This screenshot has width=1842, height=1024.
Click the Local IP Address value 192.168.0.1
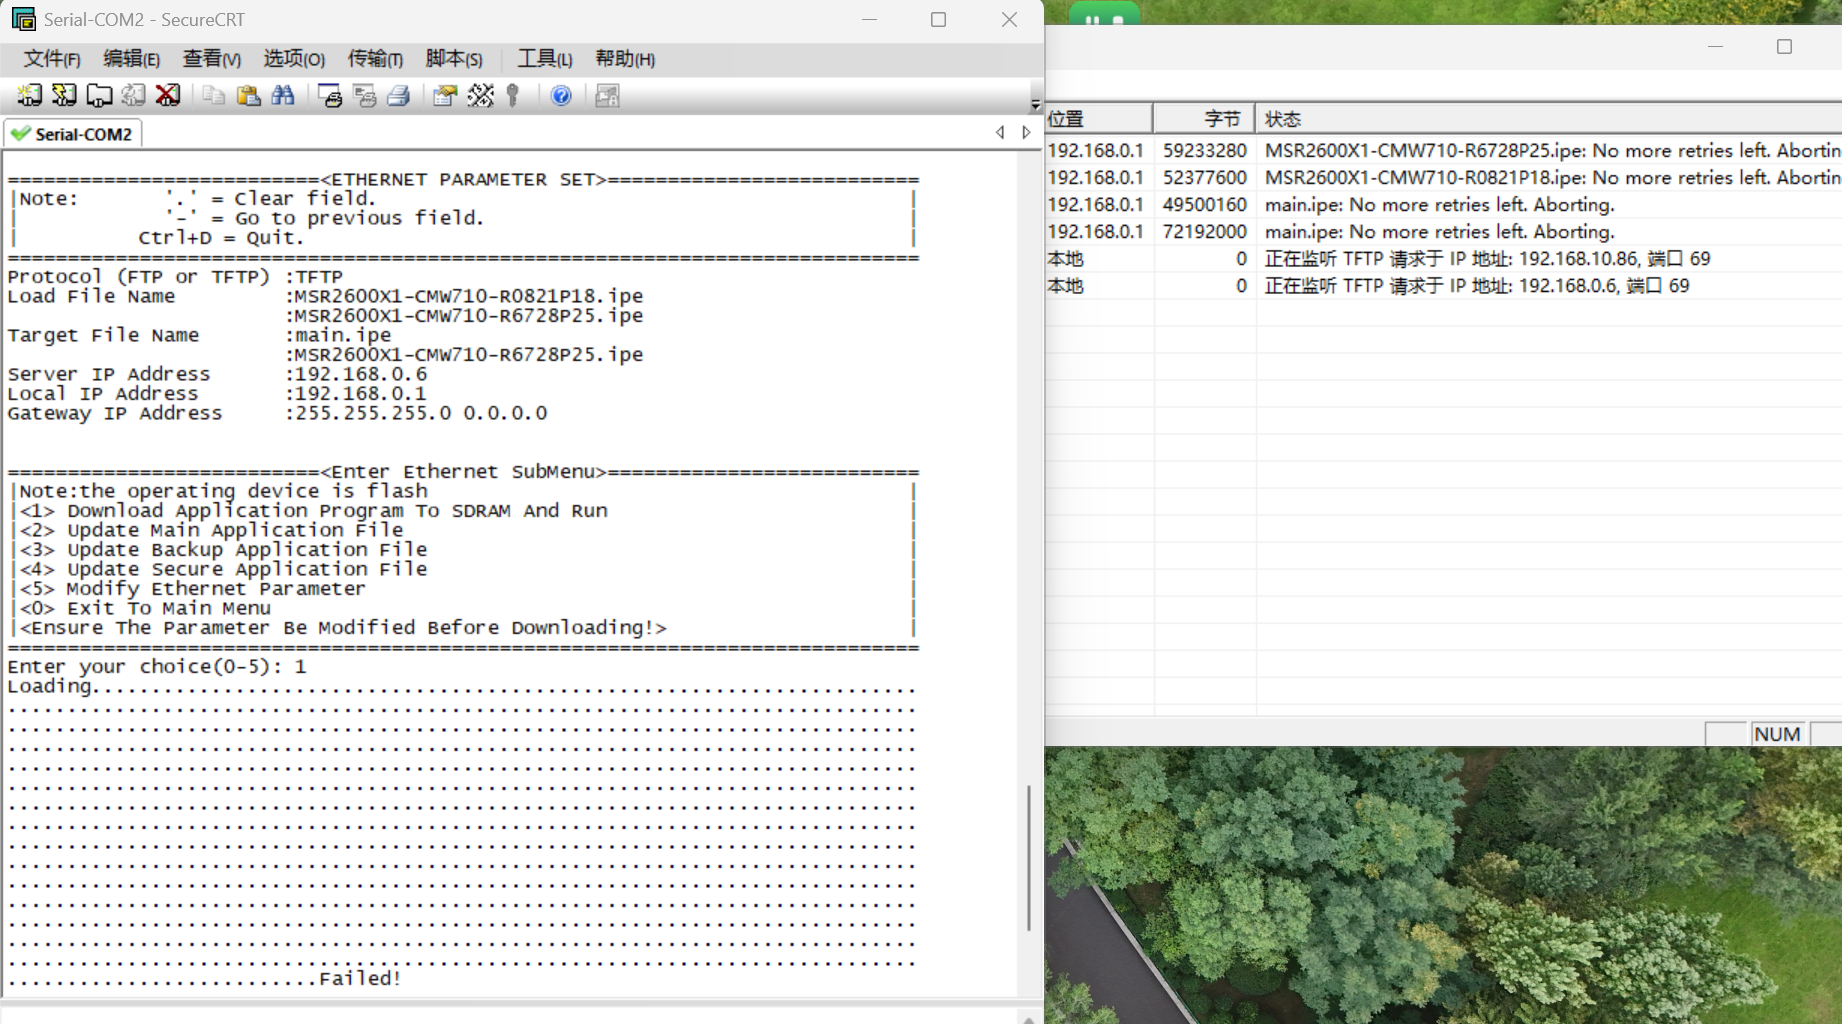tap(361, 394)
